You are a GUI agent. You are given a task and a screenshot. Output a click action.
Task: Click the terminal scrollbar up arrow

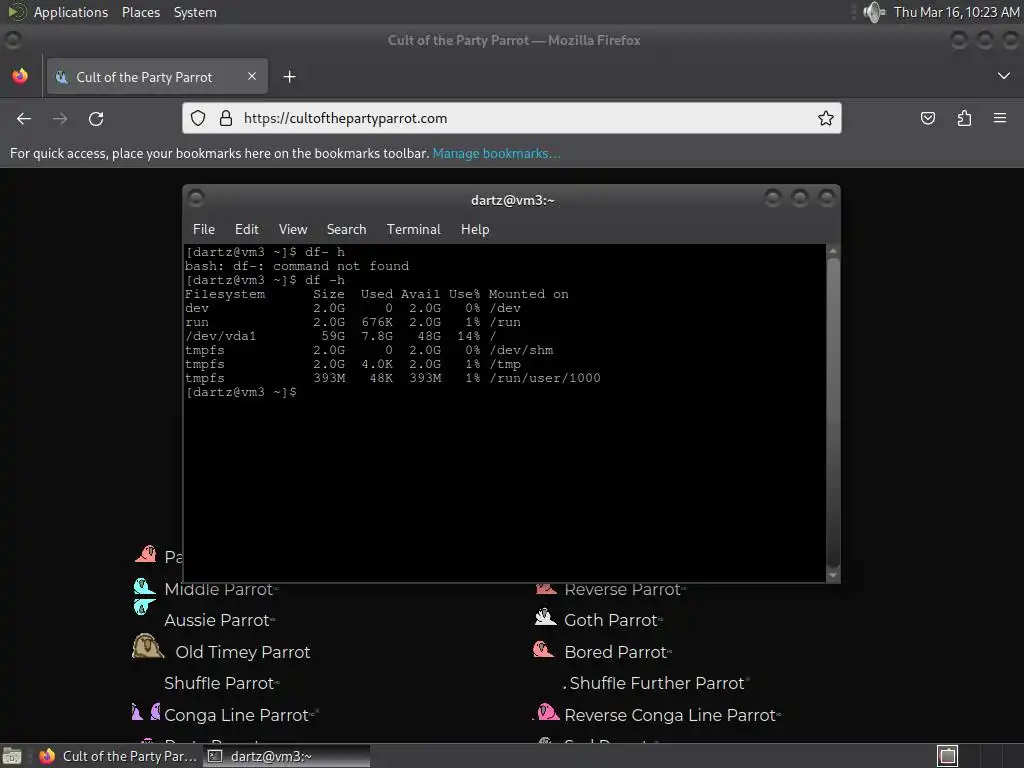coord(833,251)
